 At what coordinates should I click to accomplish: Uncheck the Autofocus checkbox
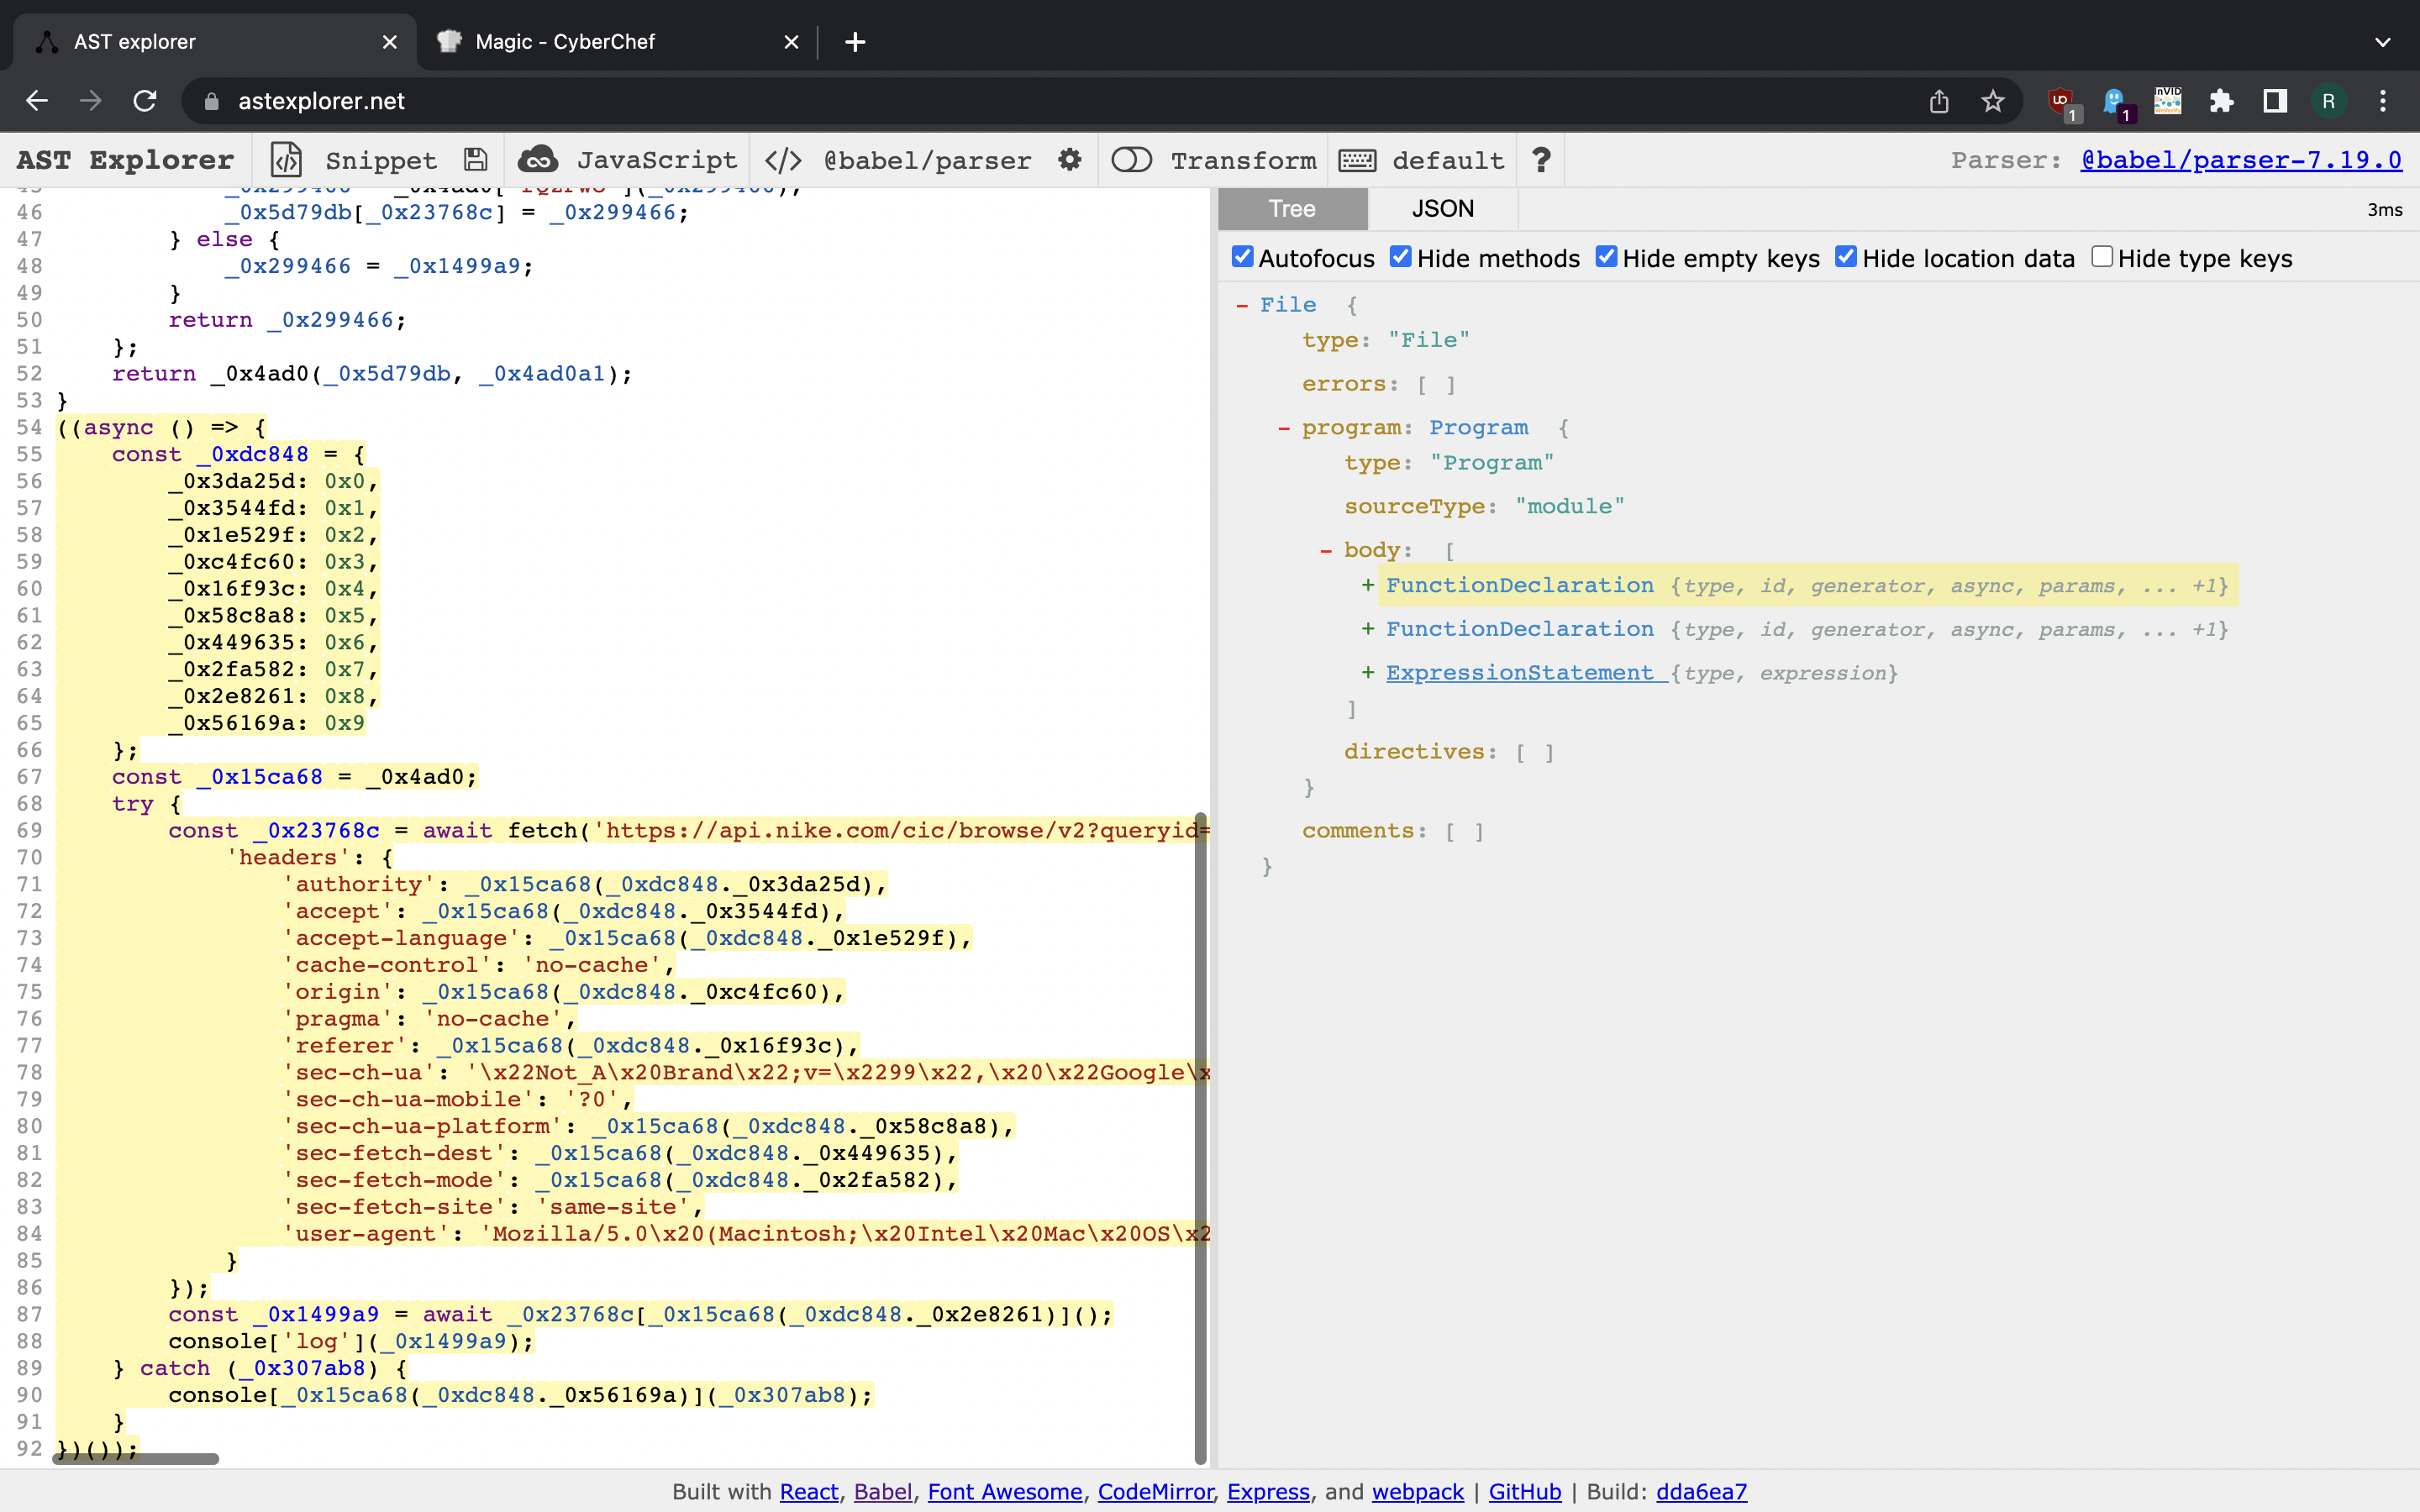(x=1243, y=257)
